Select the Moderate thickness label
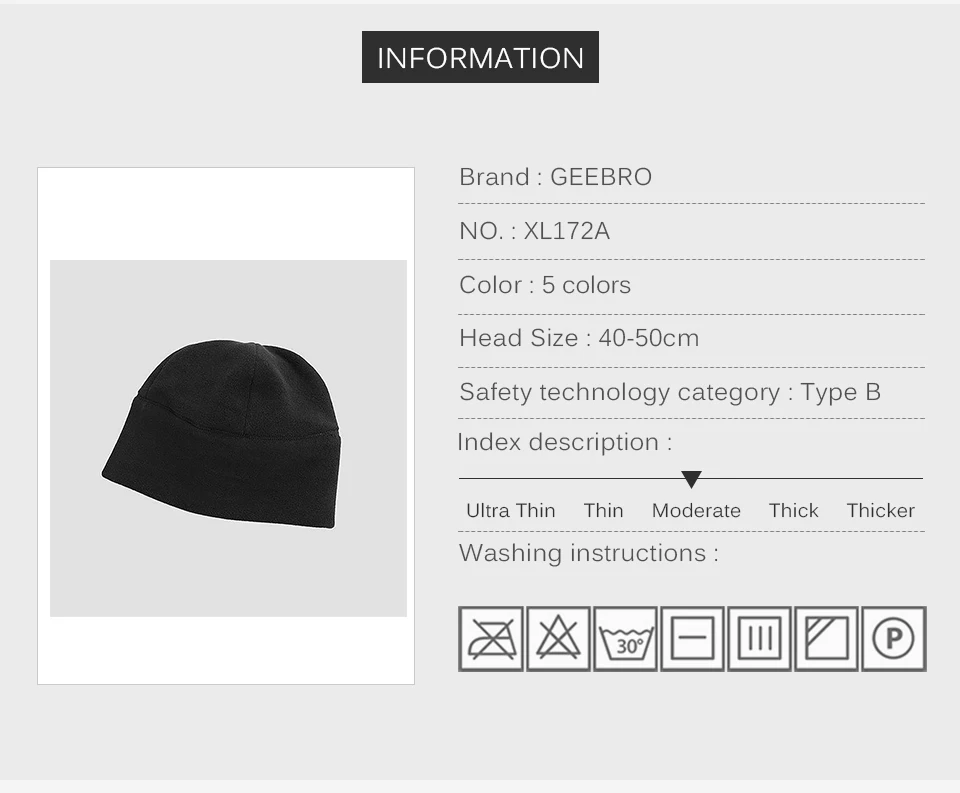Image resolution: width=960 pixels, height=793 pixels. (696, 510)
